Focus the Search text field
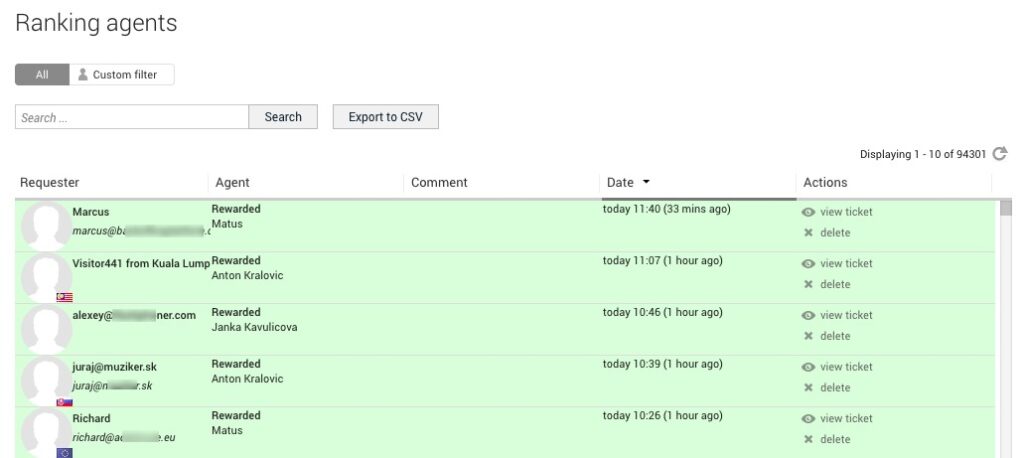The height and width of the screenshot is (458, 1024). click(x=132, y=117)
